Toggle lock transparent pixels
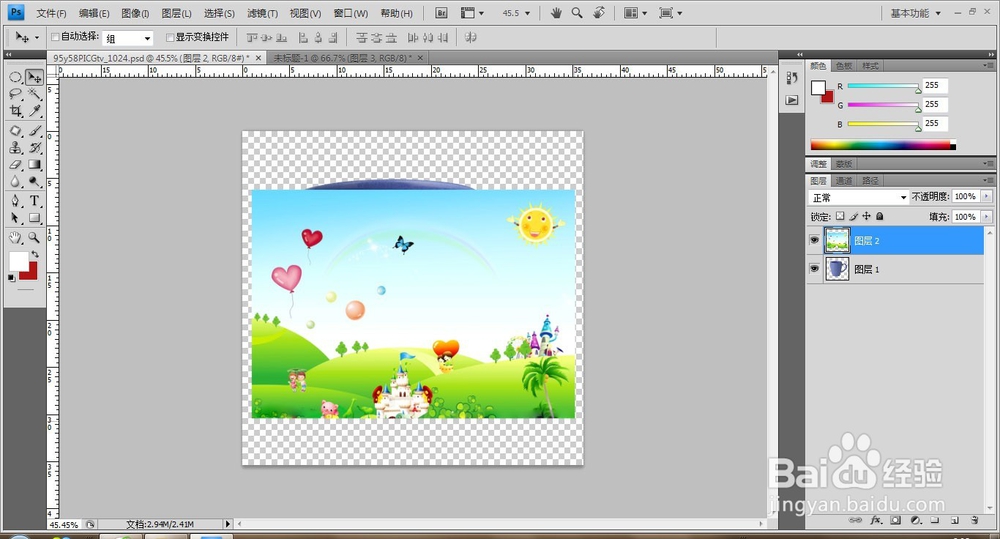Screen dimensions: 1000x539 click(840, 216)
